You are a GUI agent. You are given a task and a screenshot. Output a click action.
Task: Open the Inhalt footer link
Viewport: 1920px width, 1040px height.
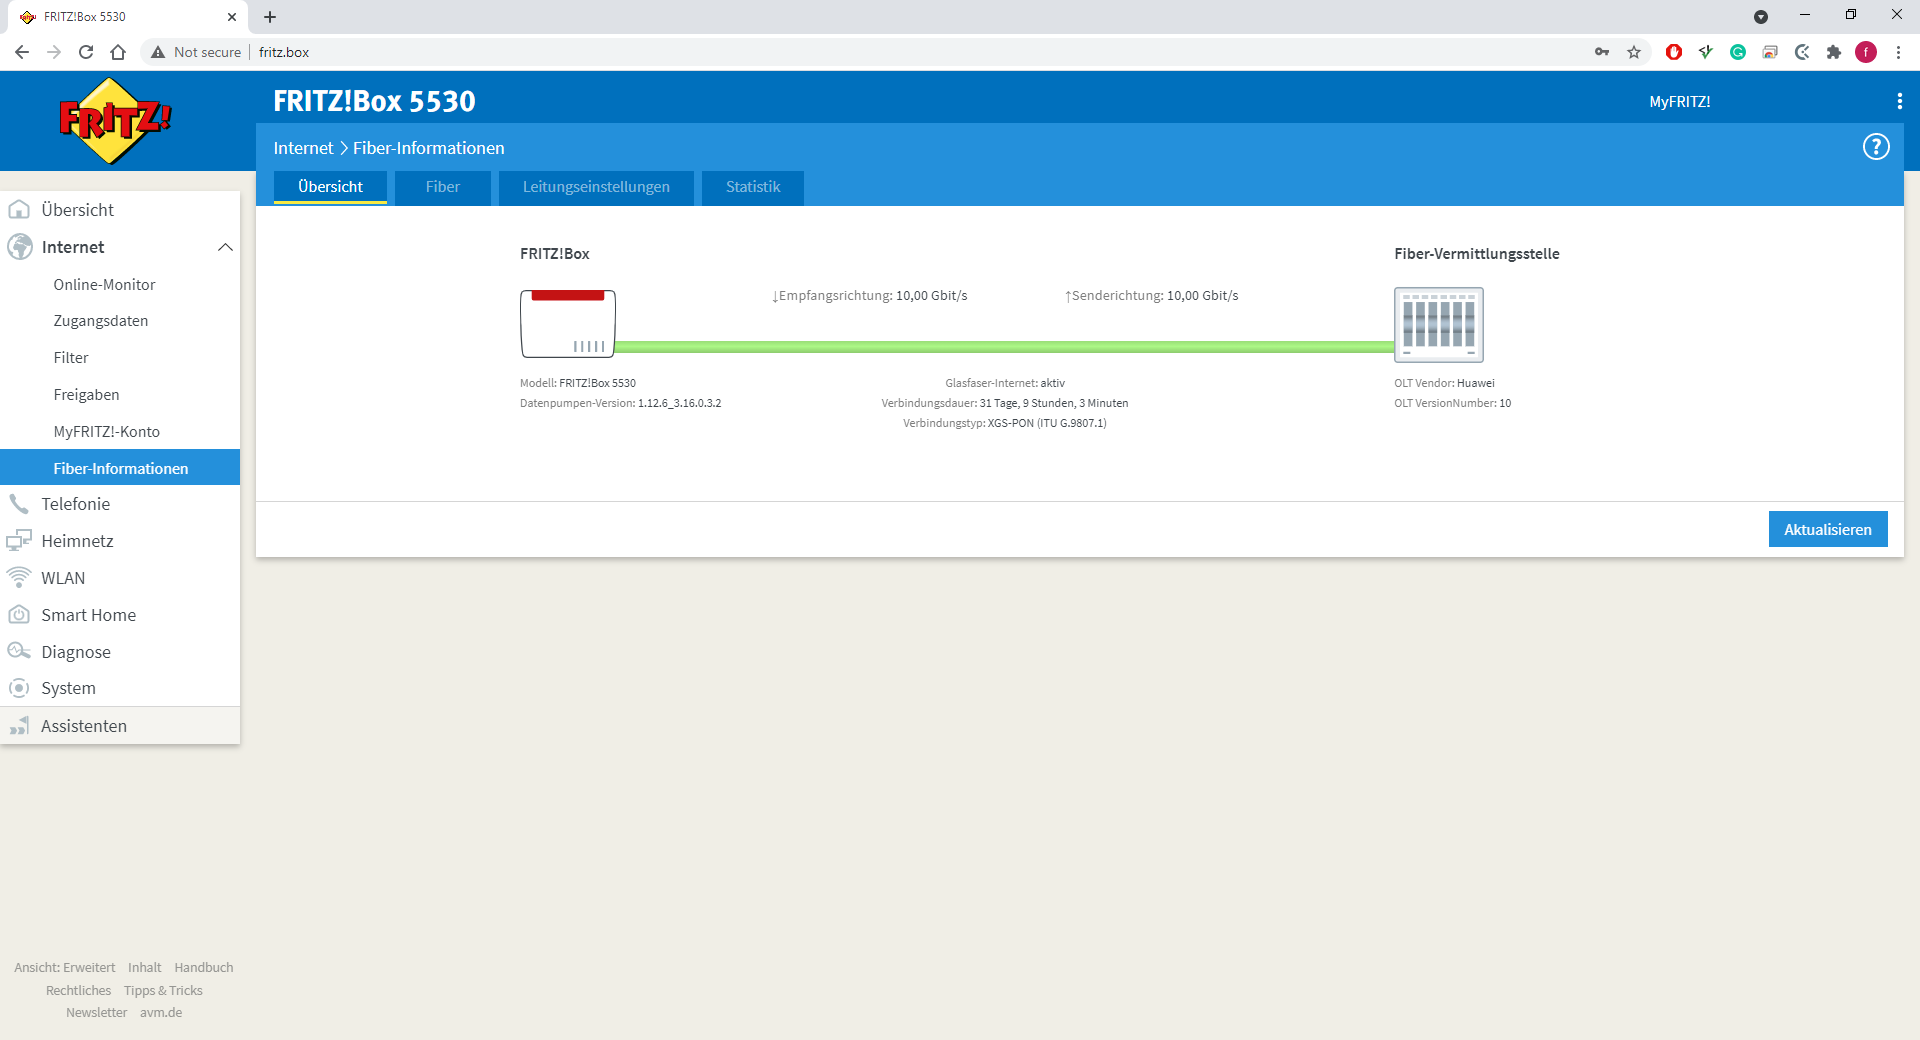[144, 968]
